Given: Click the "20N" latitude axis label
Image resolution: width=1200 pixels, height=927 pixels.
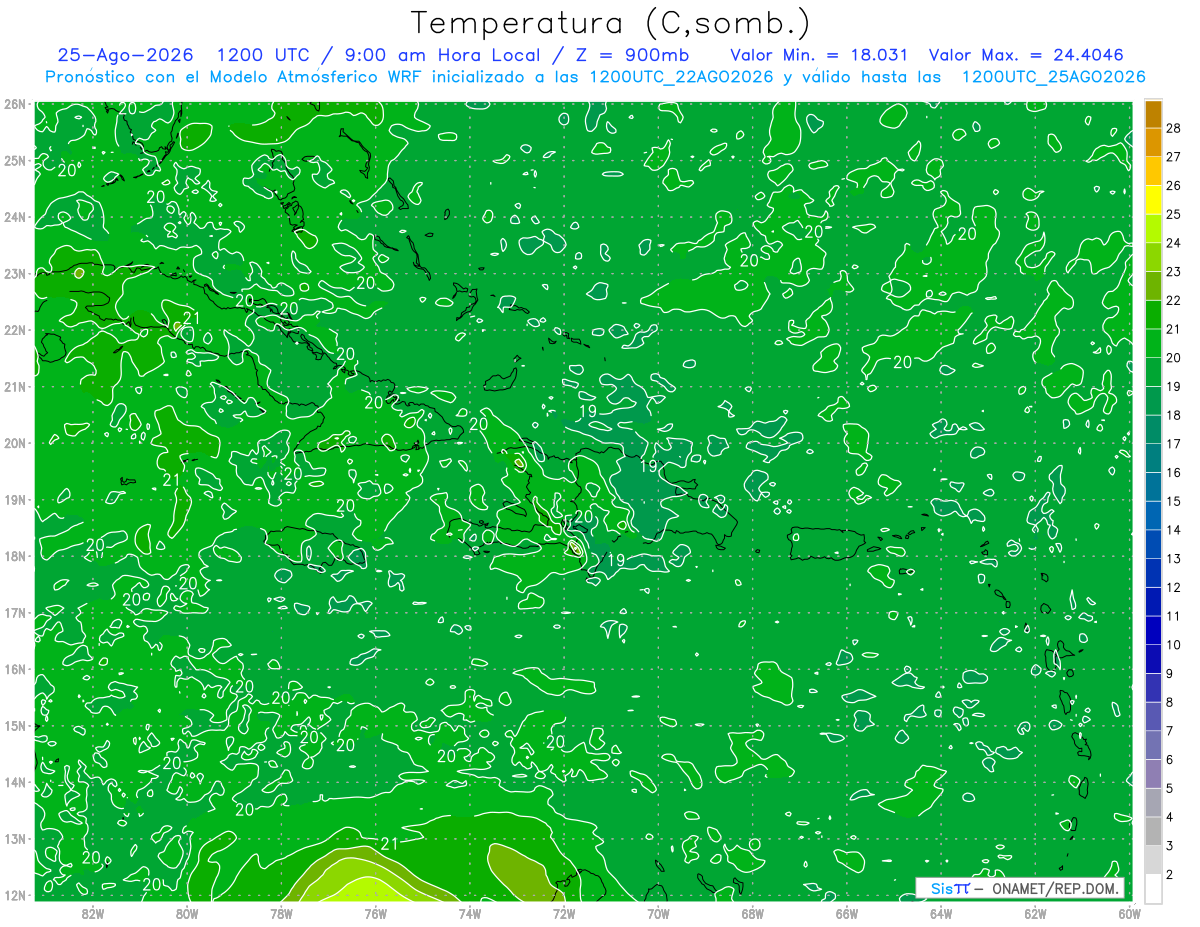Looking at the screenshot, I should coord(14,443).
